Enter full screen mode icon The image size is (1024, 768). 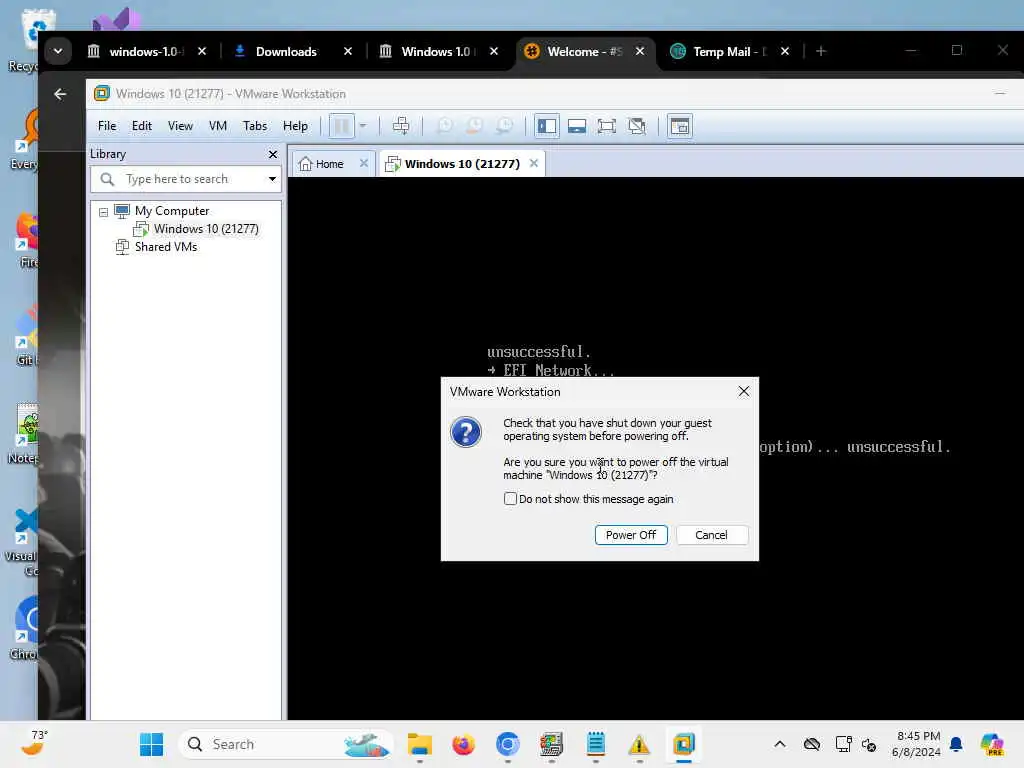[607, 126]
